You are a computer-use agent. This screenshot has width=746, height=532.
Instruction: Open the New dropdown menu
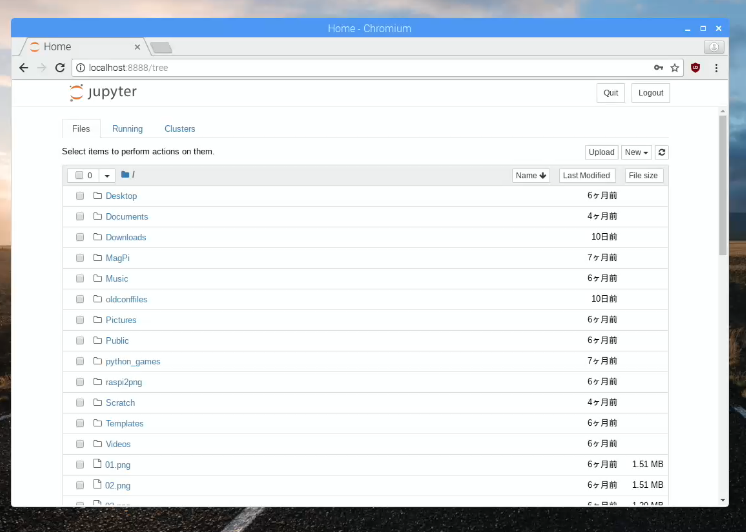(x=636, y=152)
